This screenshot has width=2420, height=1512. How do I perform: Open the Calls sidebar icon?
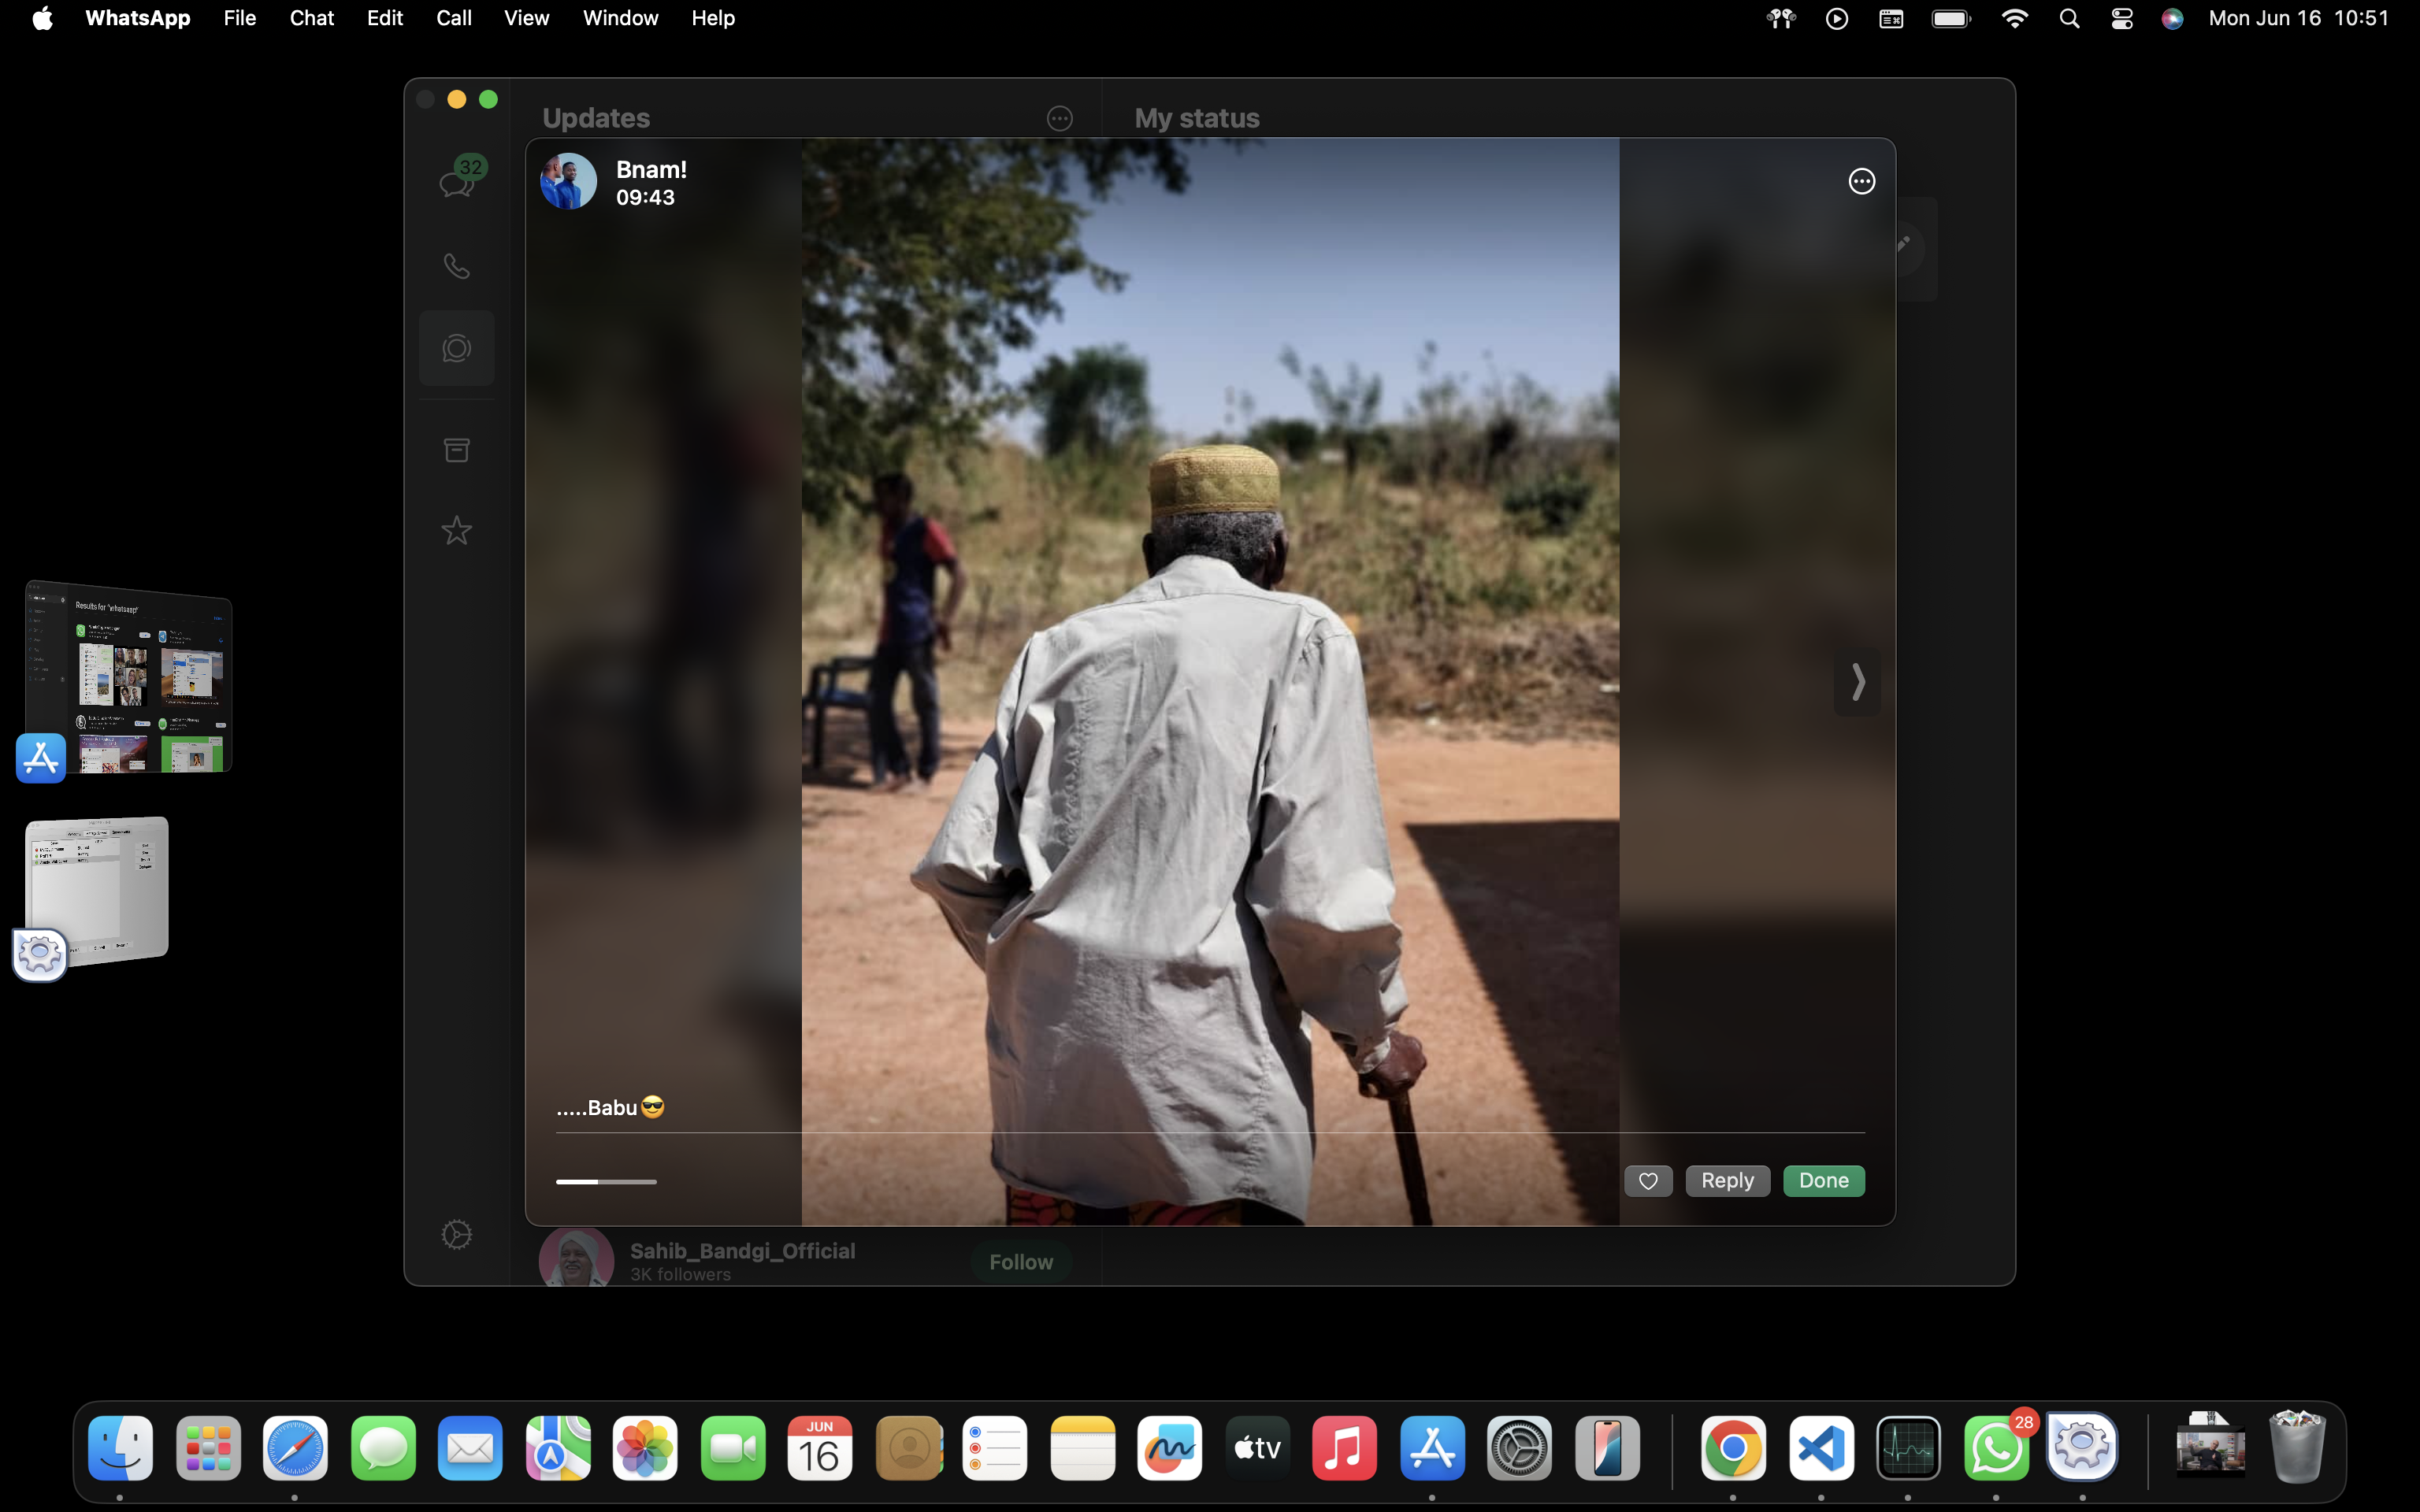click(457, 266)
